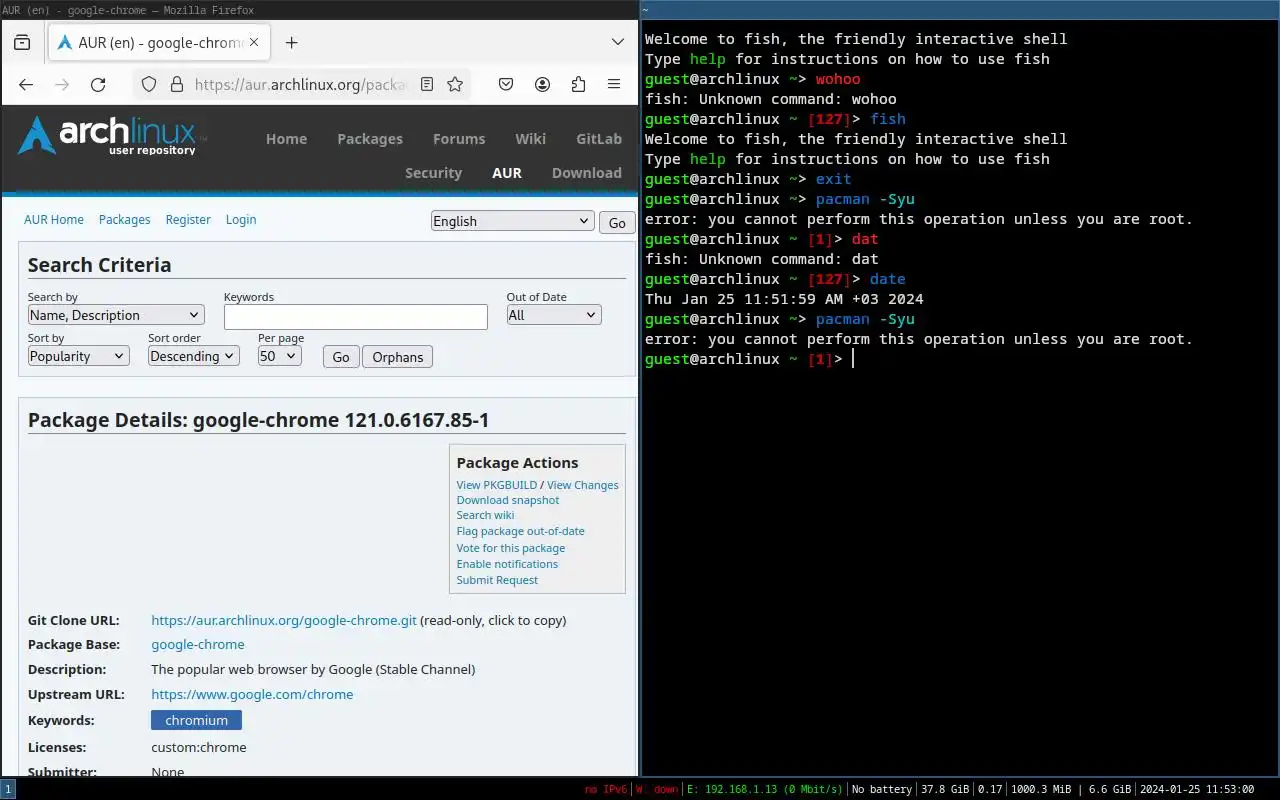Open the Login link
1280x800 pixels.
241,219
